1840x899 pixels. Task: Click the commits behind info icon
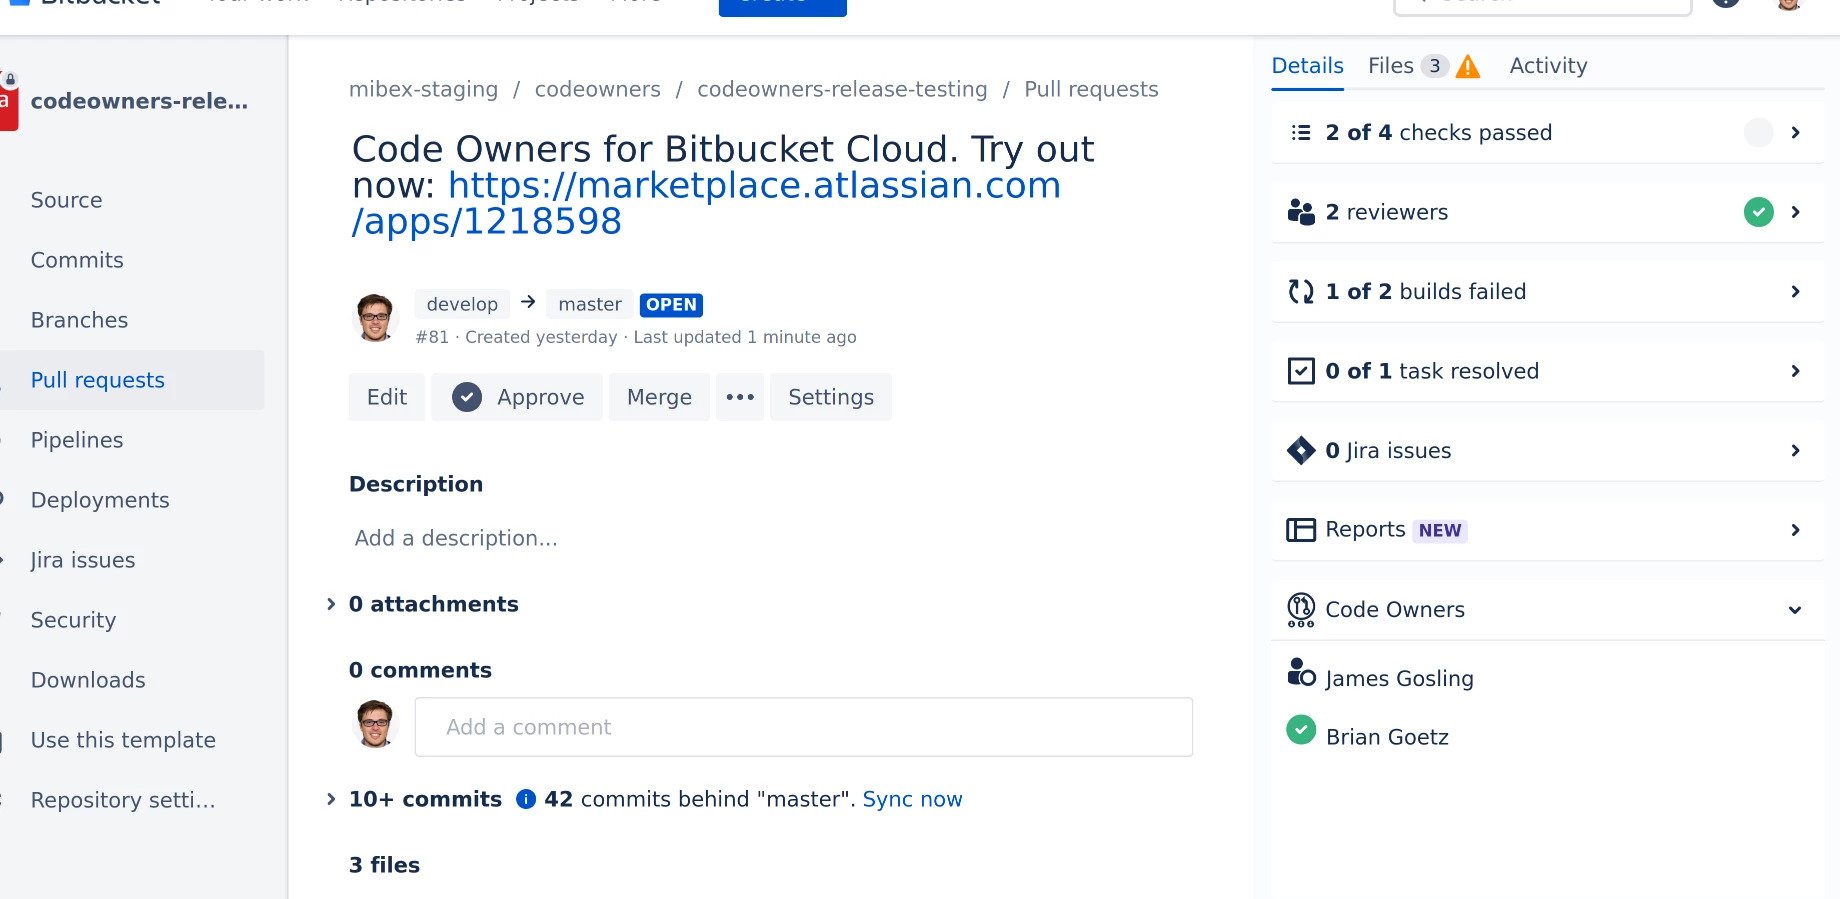pyautogui.click(x=526, y=799)
